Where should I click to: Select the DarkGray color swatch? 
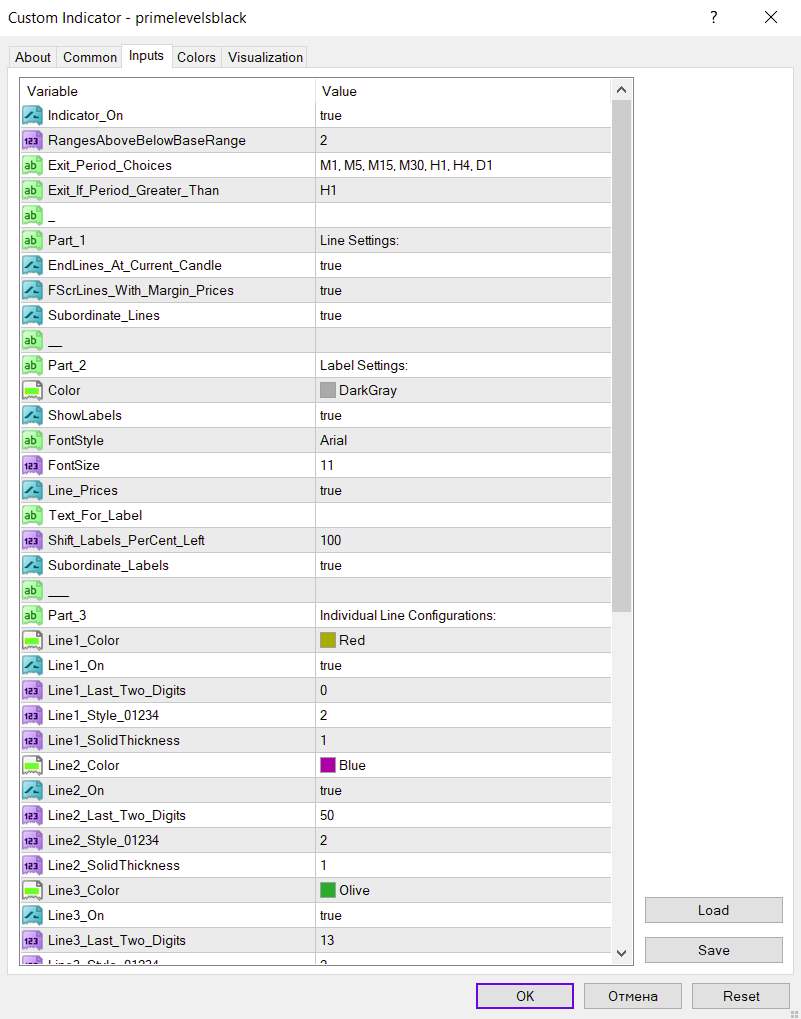328,390
